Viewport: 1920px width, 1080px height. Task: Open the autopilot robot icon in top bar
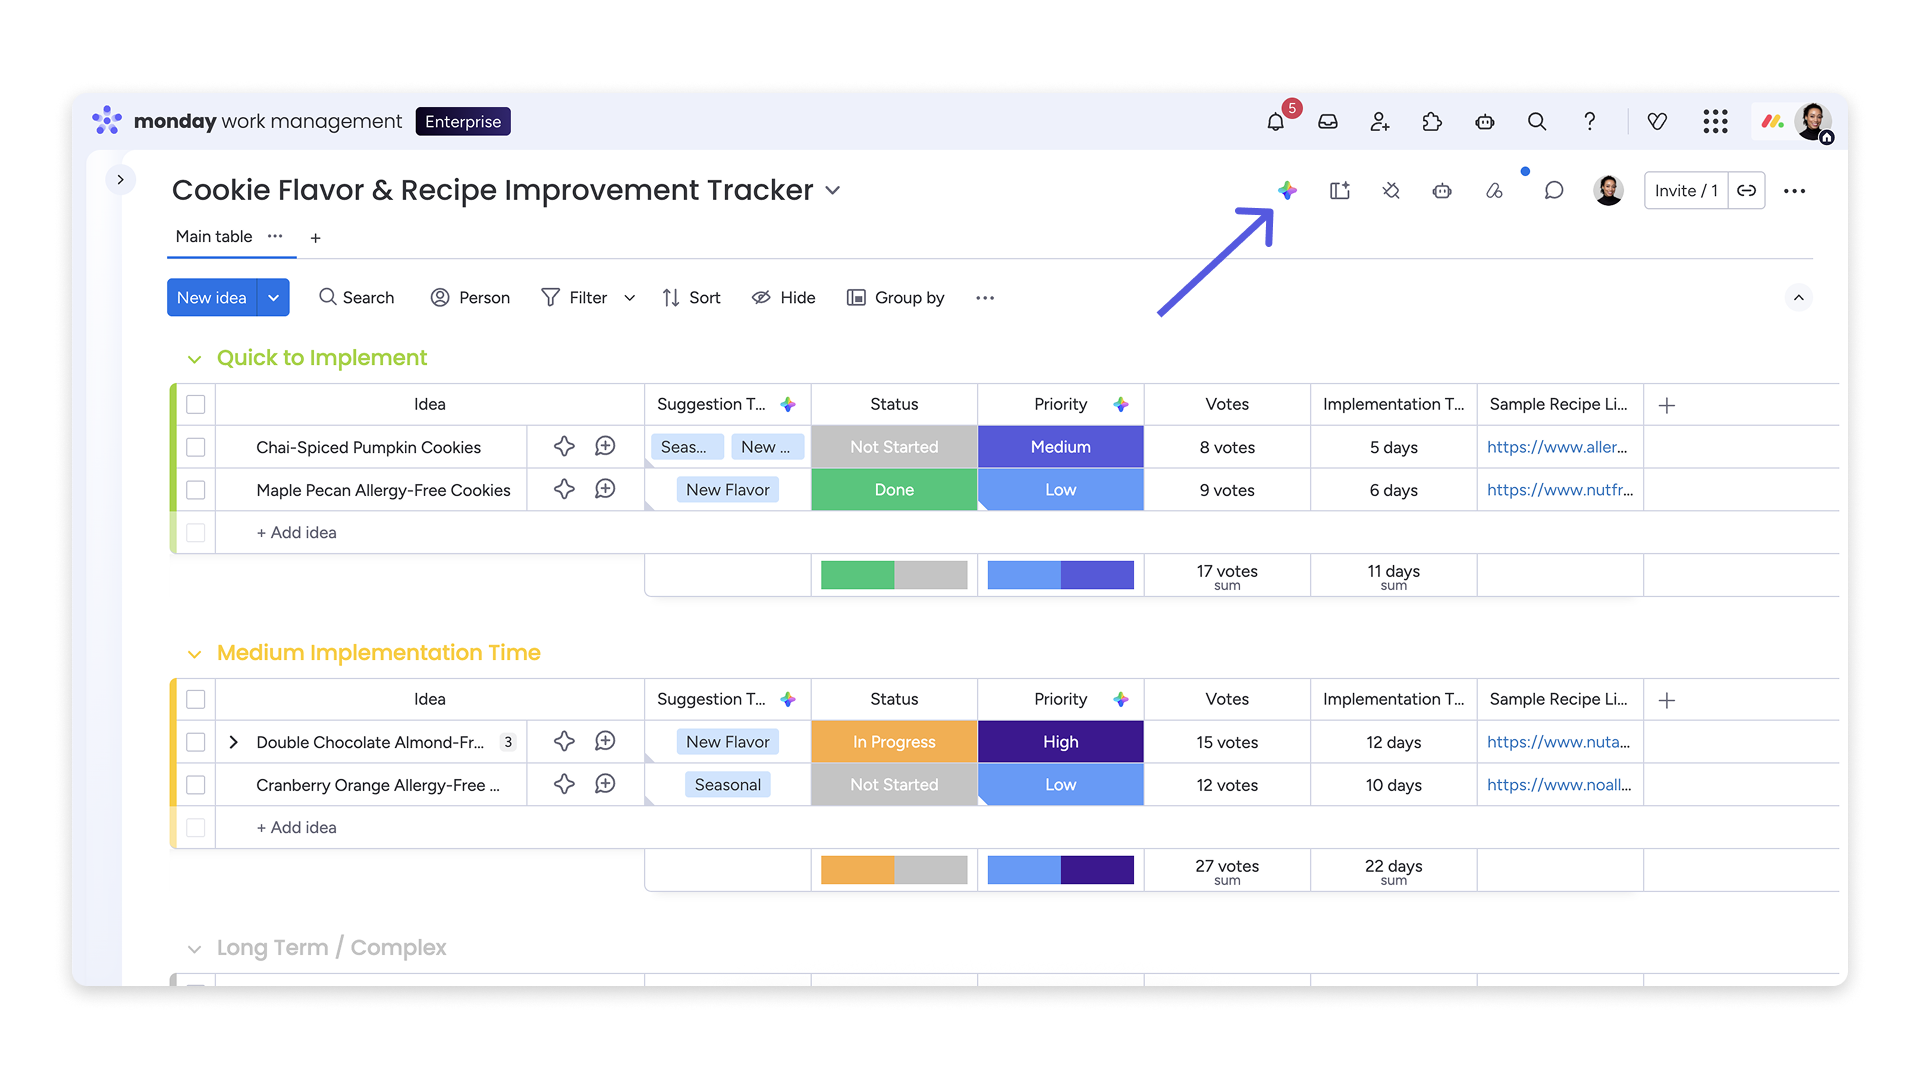(x=1485, y=122)
